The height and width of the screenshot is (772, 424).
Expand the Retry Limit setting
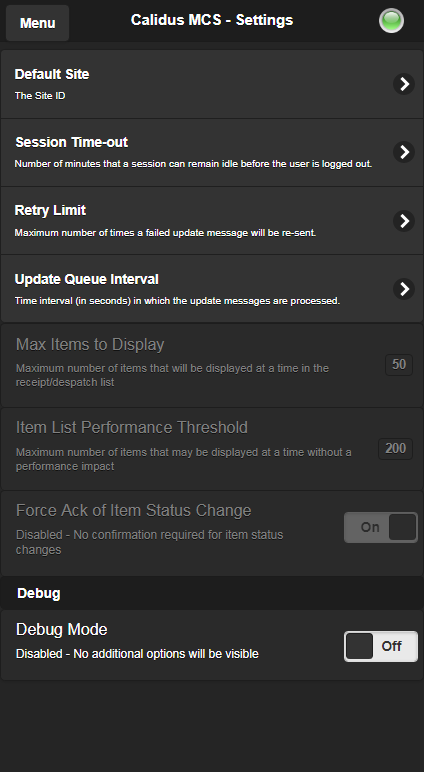(x=212, y=221)
